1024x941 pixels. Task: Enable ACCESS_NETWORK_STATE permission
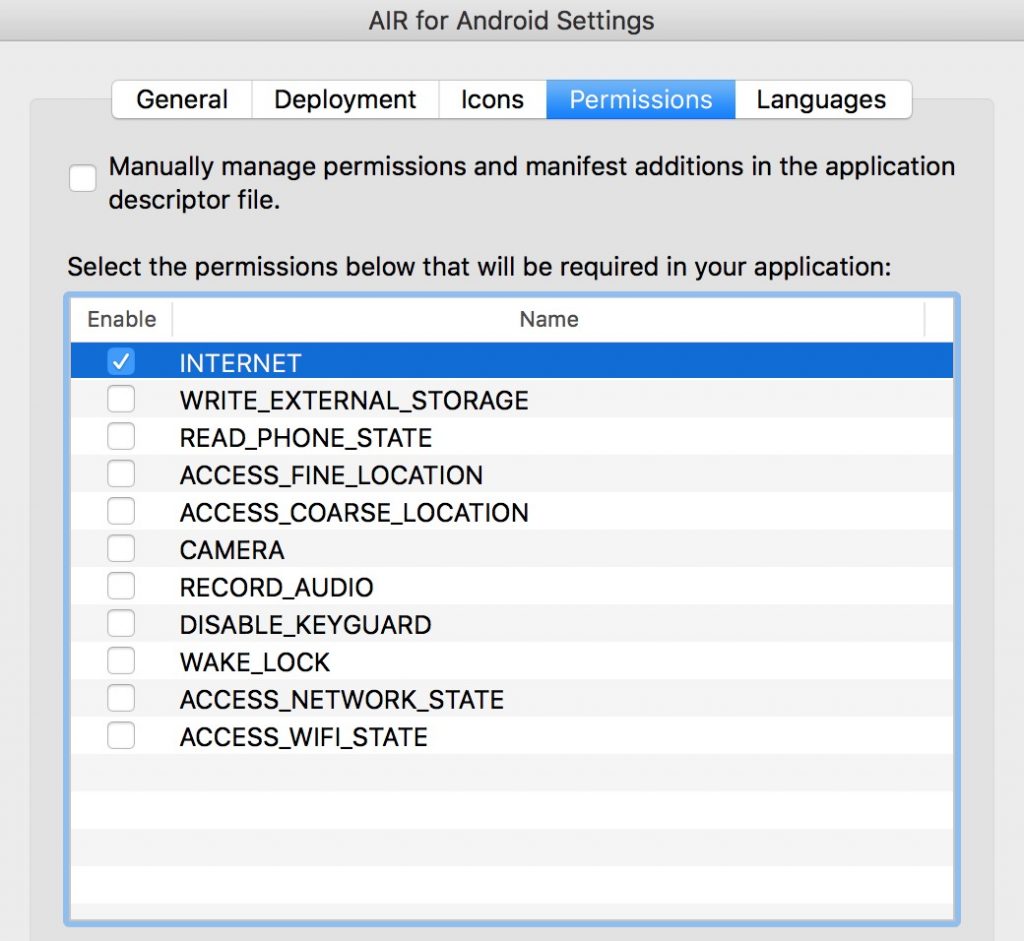point(121,698)
